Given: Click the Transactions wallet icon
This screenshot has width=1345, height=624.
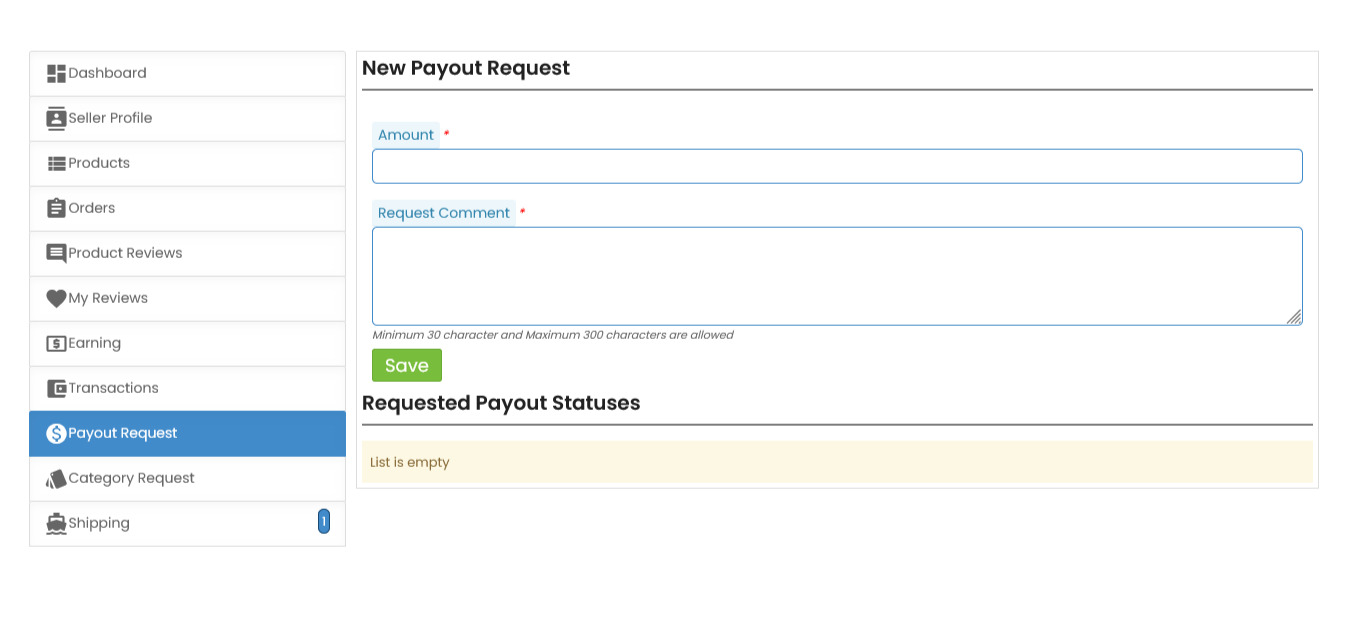Looking at the screenshot, I should 56,388.
